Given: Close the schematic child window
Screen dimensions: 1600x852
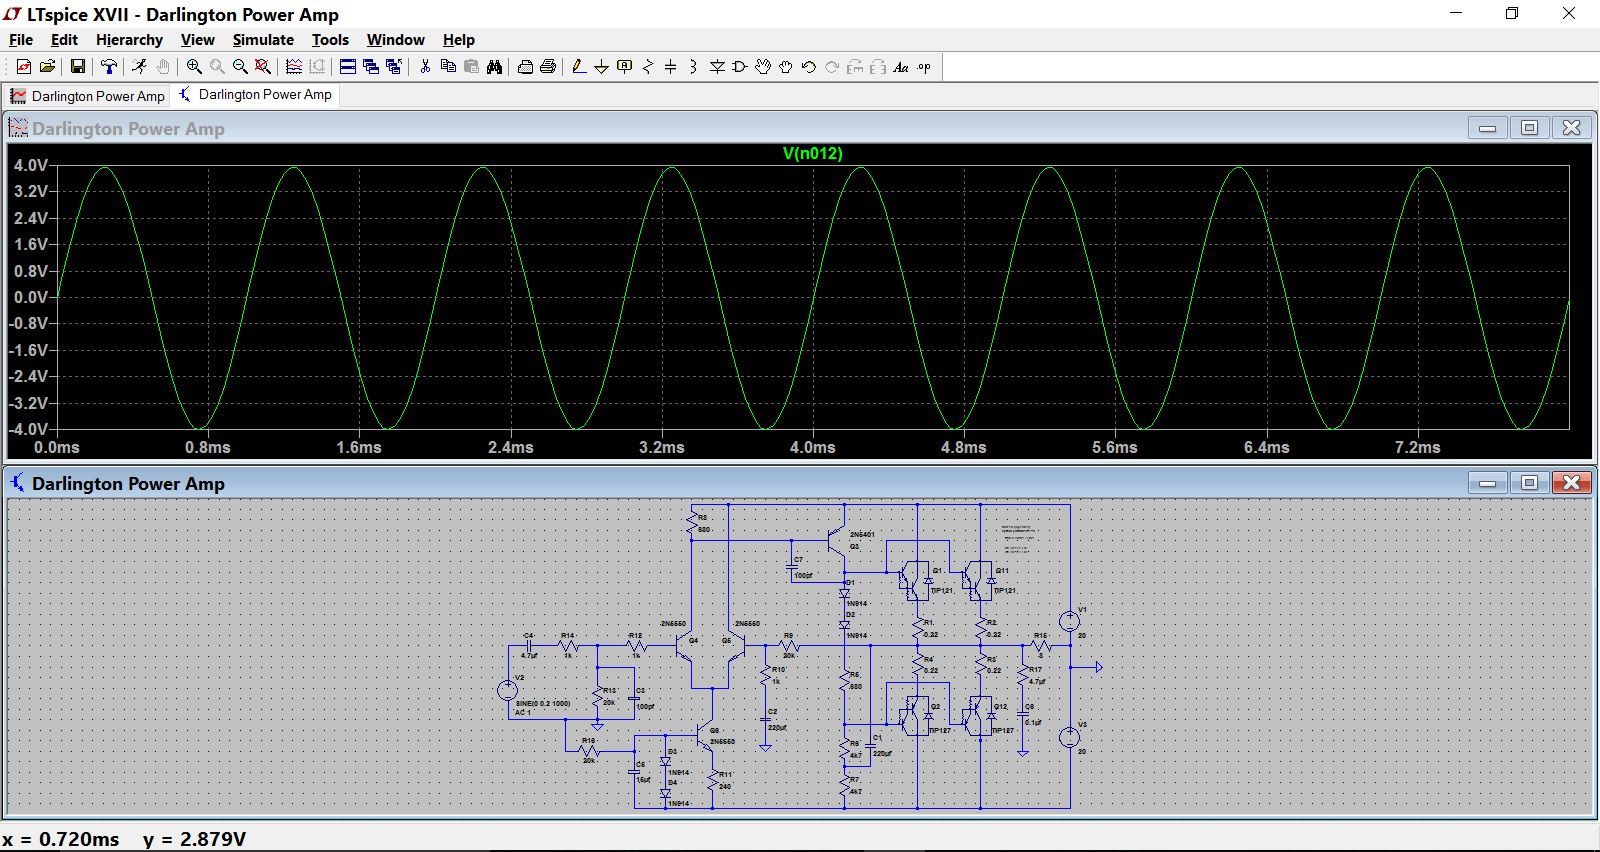Looking at the screenshot, I should pos(1571,483).
